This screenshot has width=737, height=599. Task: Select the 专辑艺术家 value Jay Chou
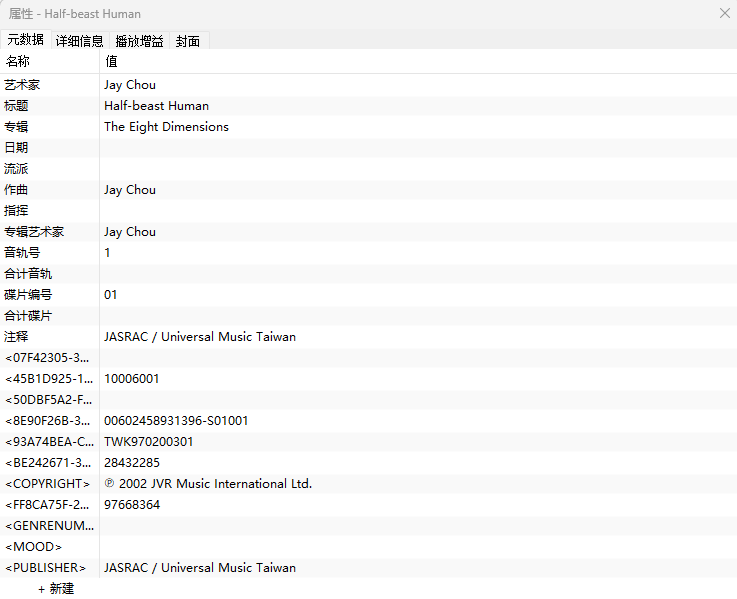(x=130, y=232)
